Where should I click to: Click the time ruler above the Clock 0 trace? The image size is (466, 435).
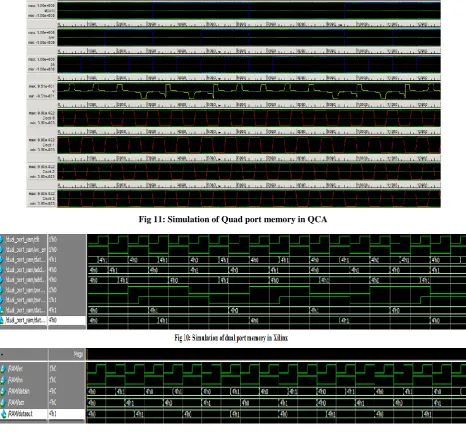pos(249,105)
